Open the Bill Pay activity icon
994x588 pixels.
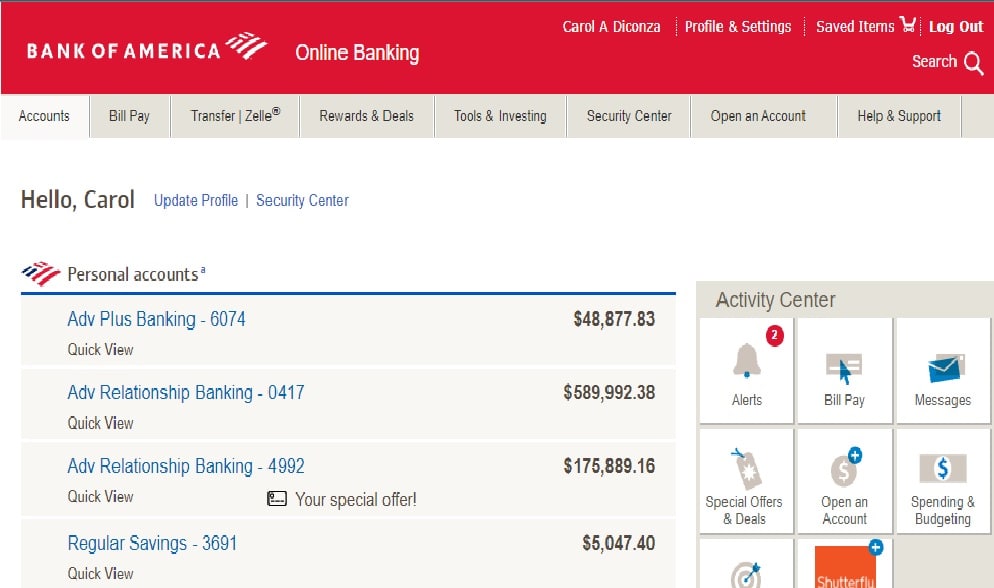pos(844,369)
